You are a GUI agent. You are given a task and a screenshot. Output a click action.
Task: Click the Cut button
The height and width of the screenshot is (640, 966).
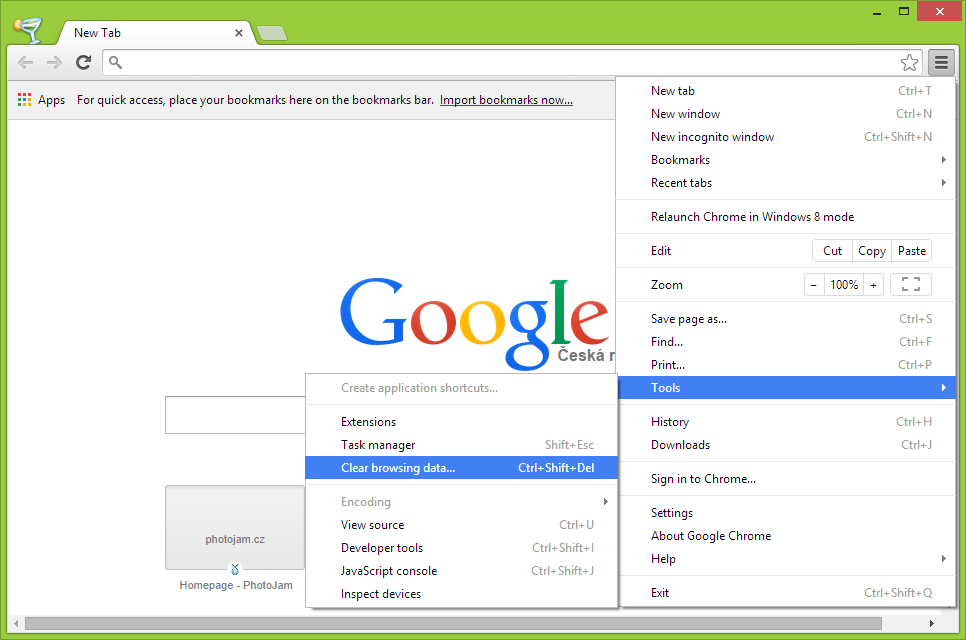point(832,251)
